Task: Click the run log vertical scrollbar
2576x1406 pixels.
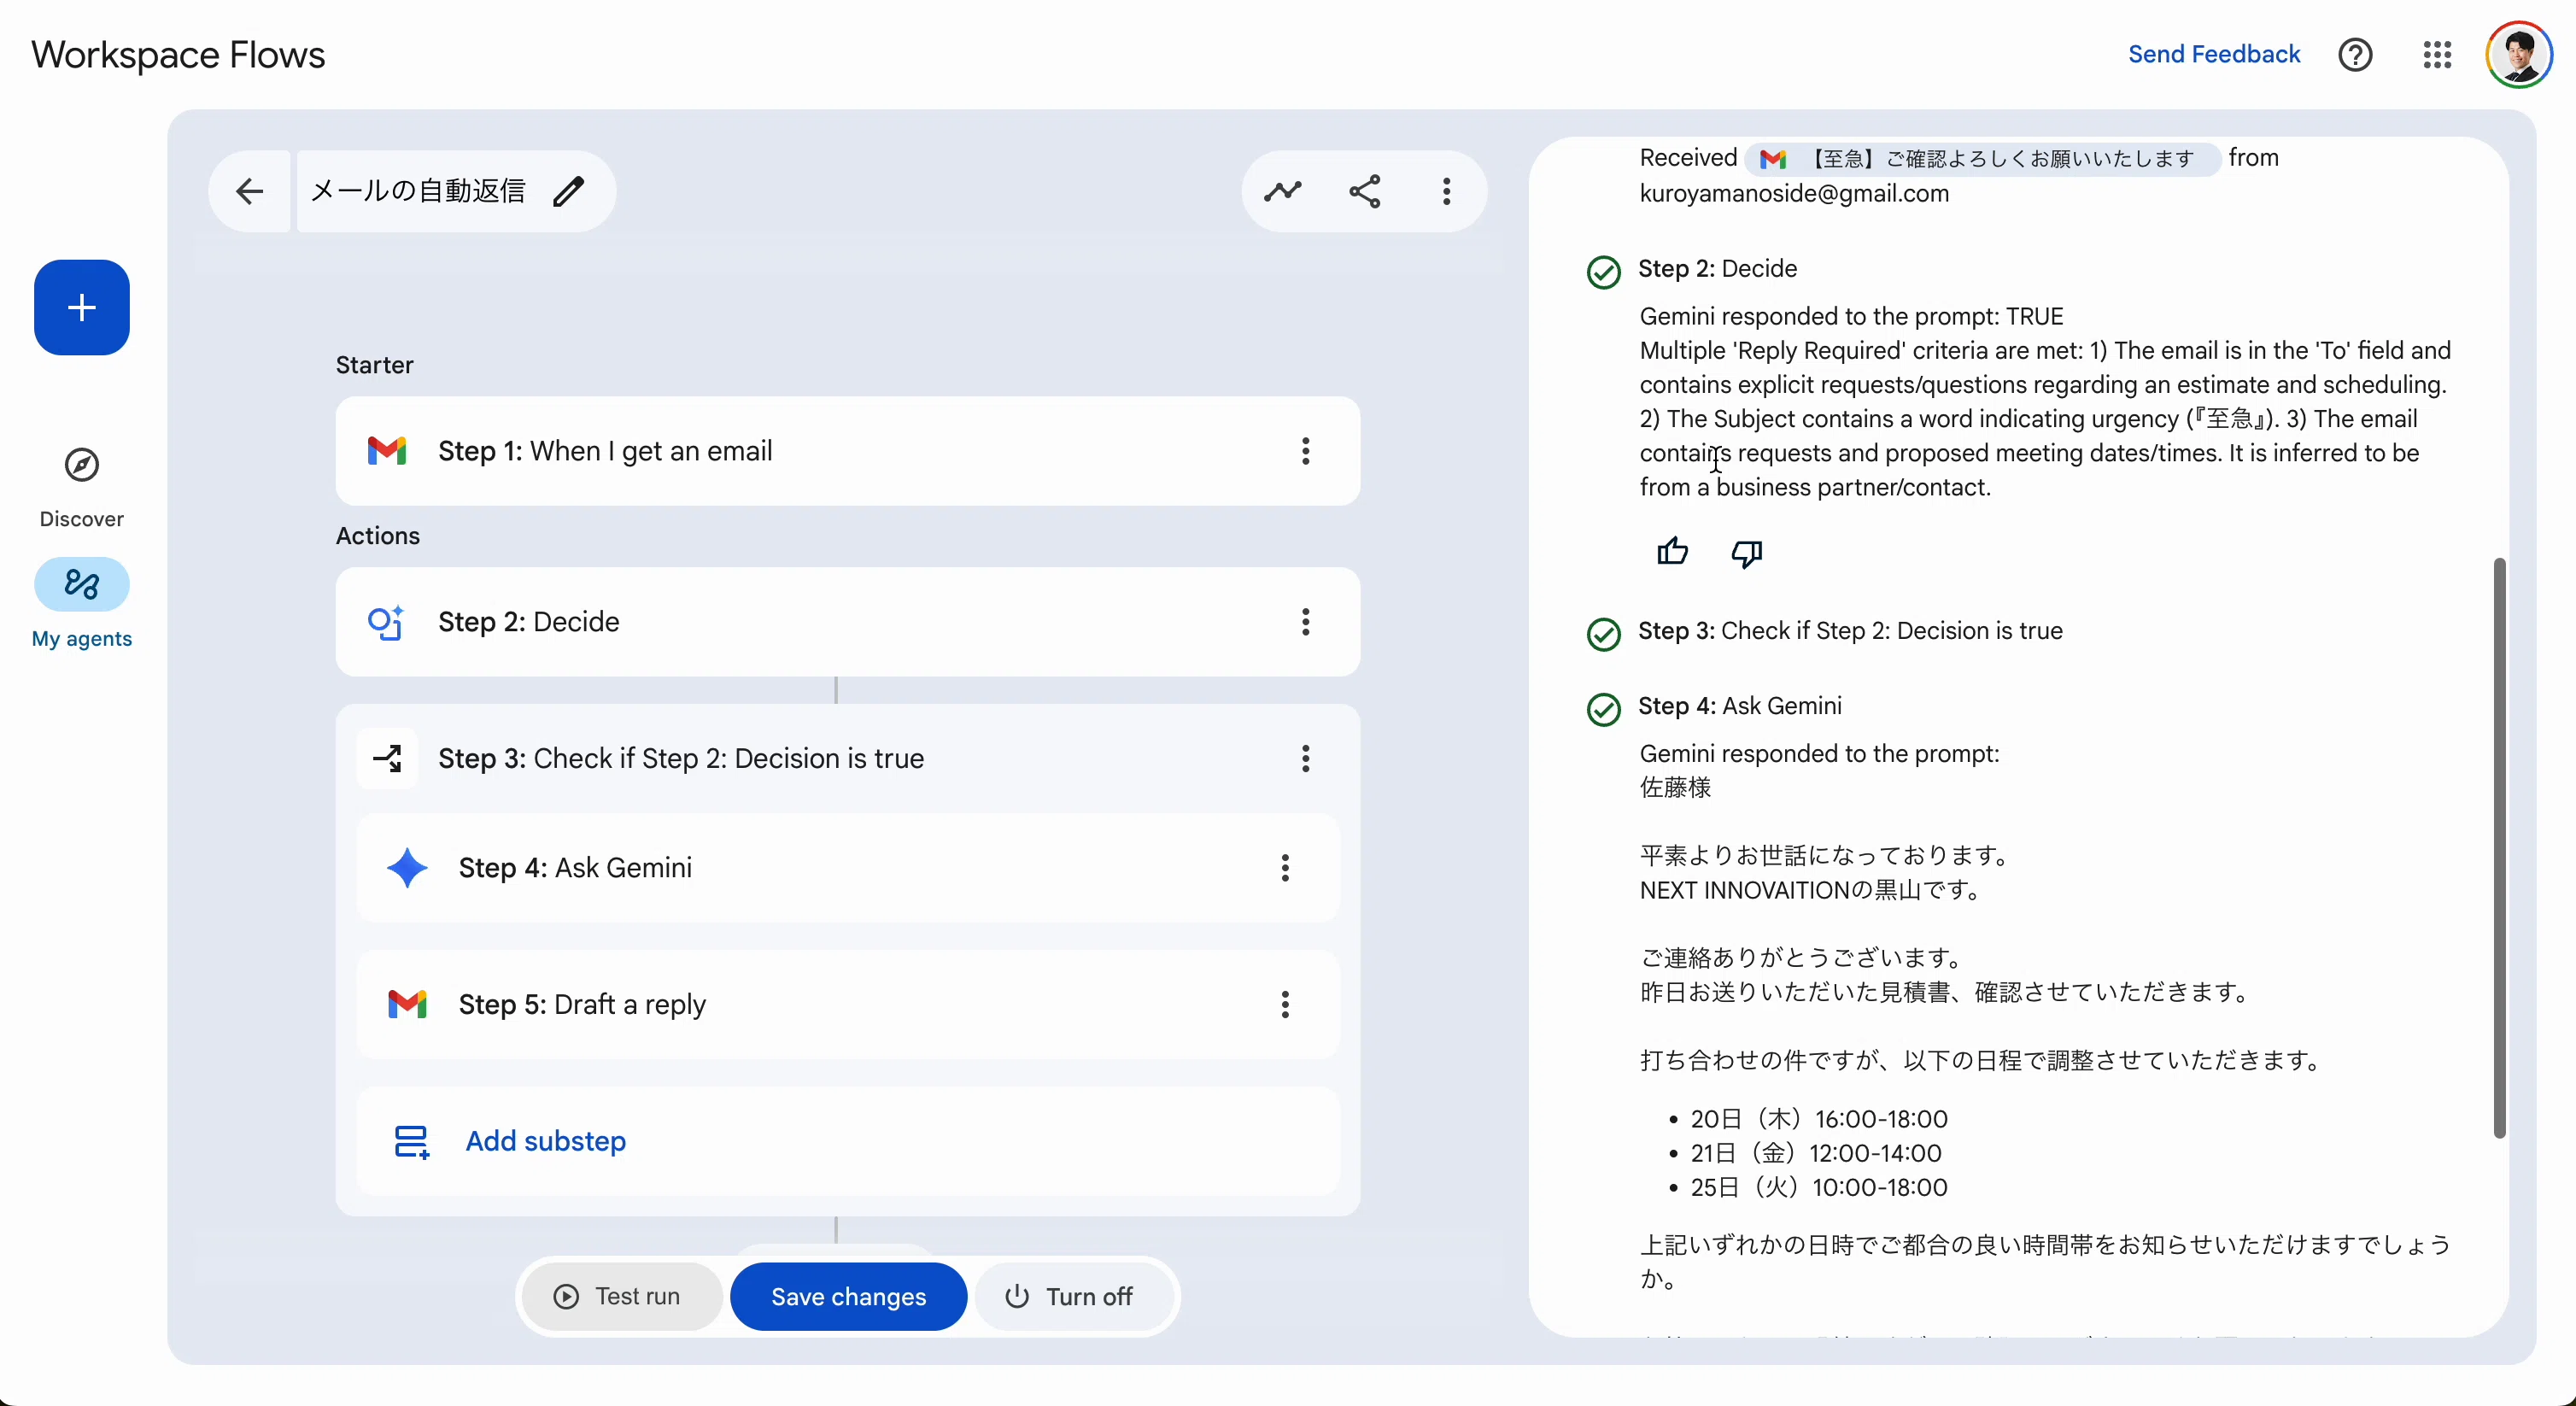Action: 2498,847
